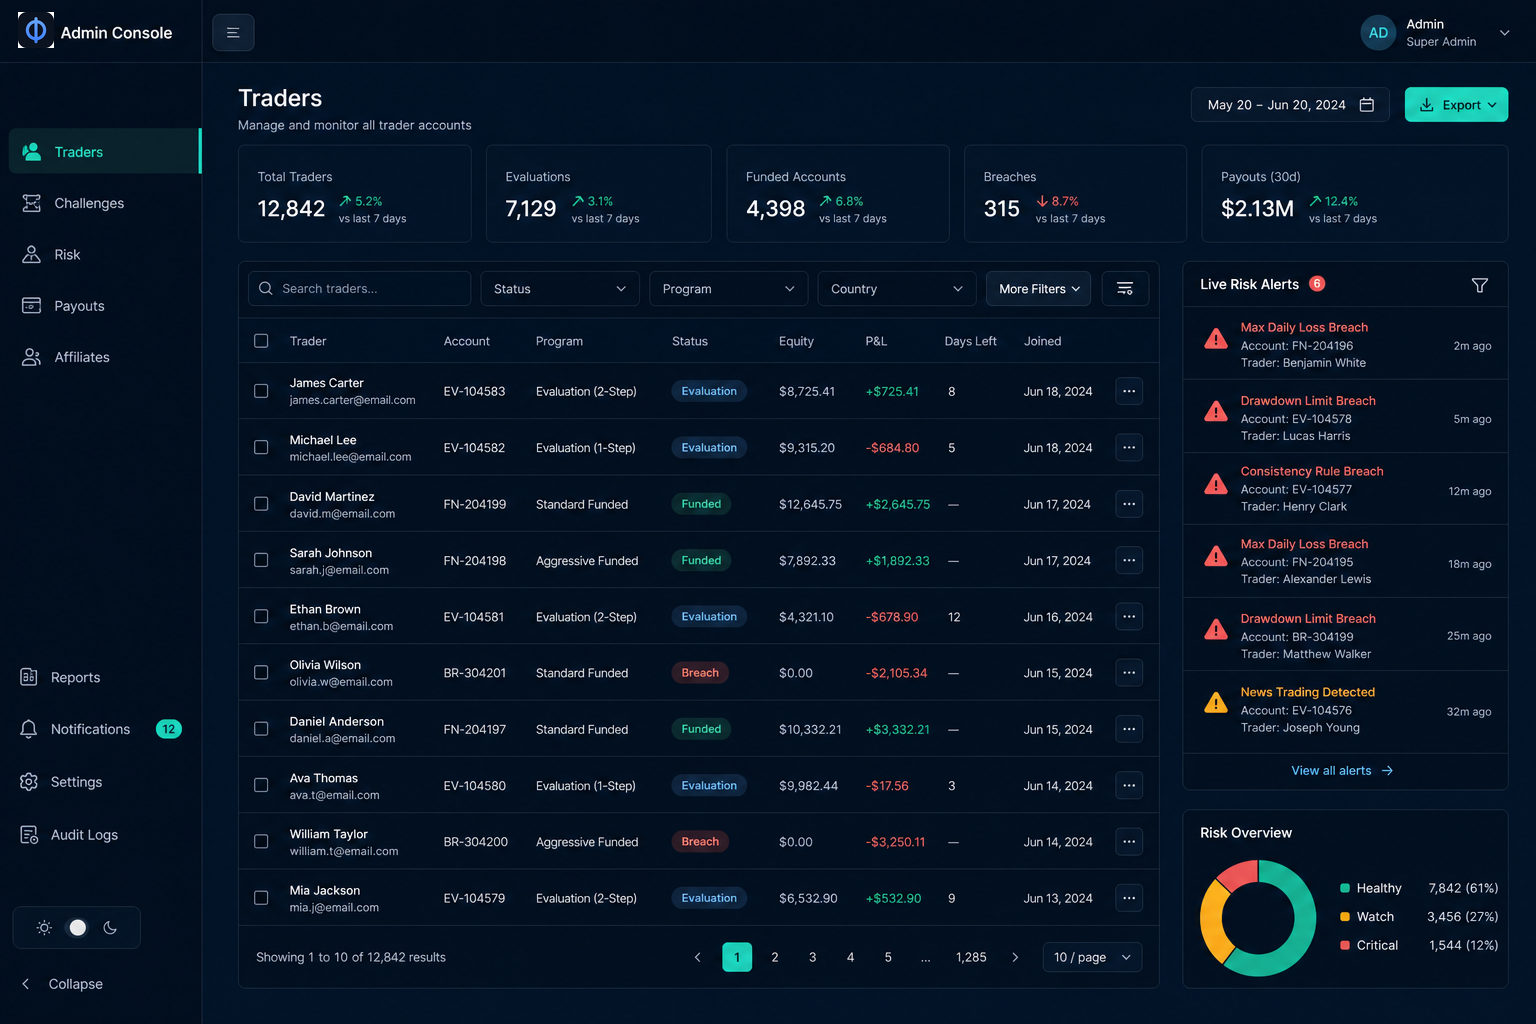Collapse the sidebar
Viewport: 1536px width, 1024px height.
63,984
